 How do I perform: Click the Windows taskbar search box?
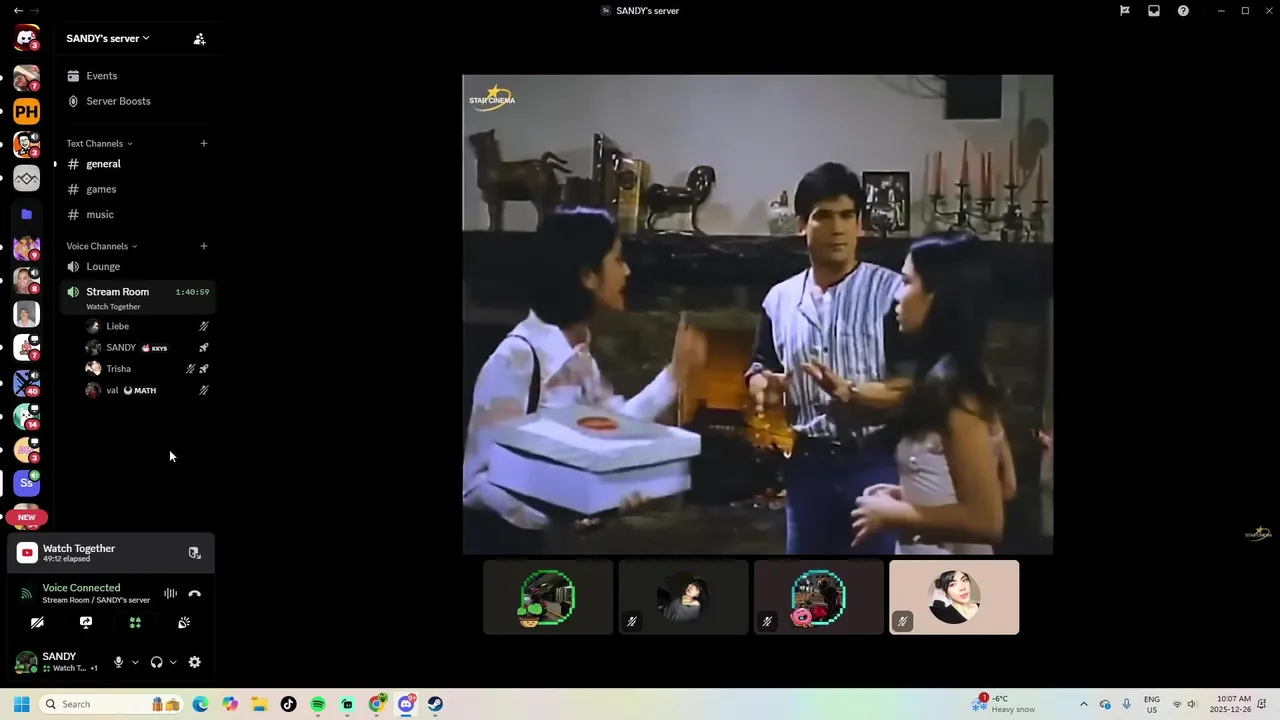coord(110,704)
